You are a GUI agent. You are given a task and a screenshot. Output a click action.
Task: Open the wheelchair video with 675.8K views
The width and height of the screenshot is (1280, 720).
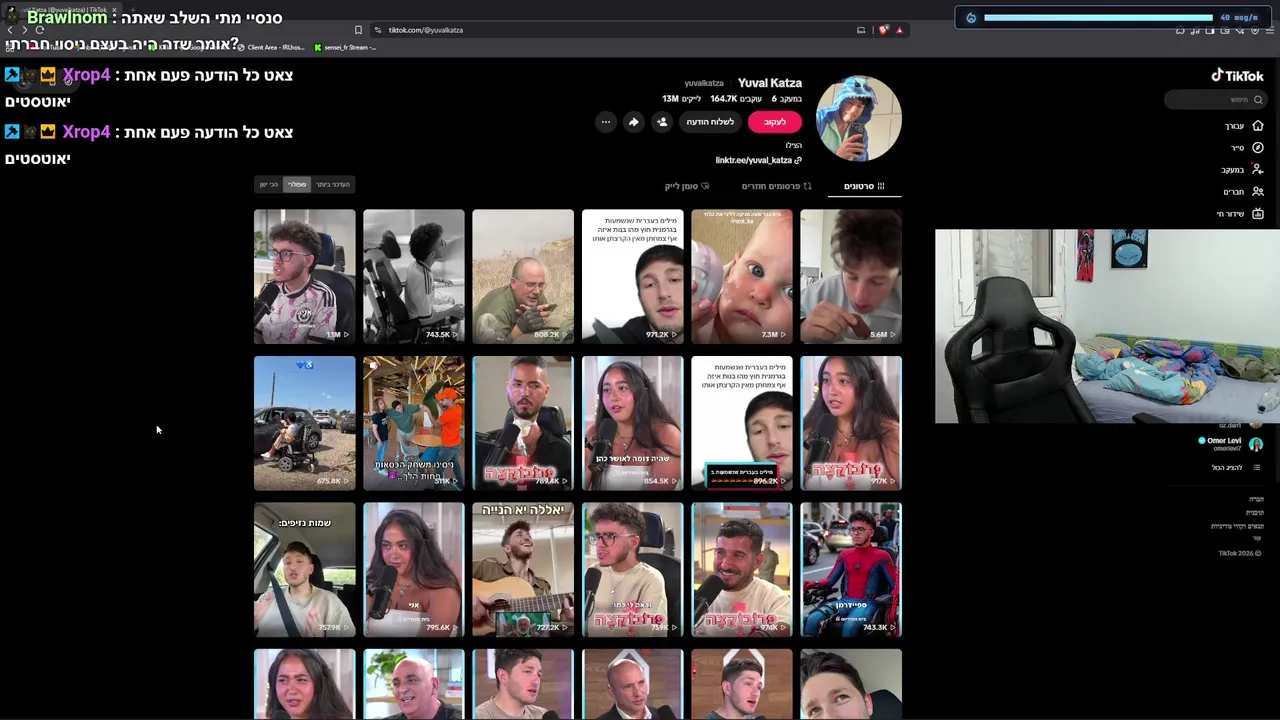(304, 423)
